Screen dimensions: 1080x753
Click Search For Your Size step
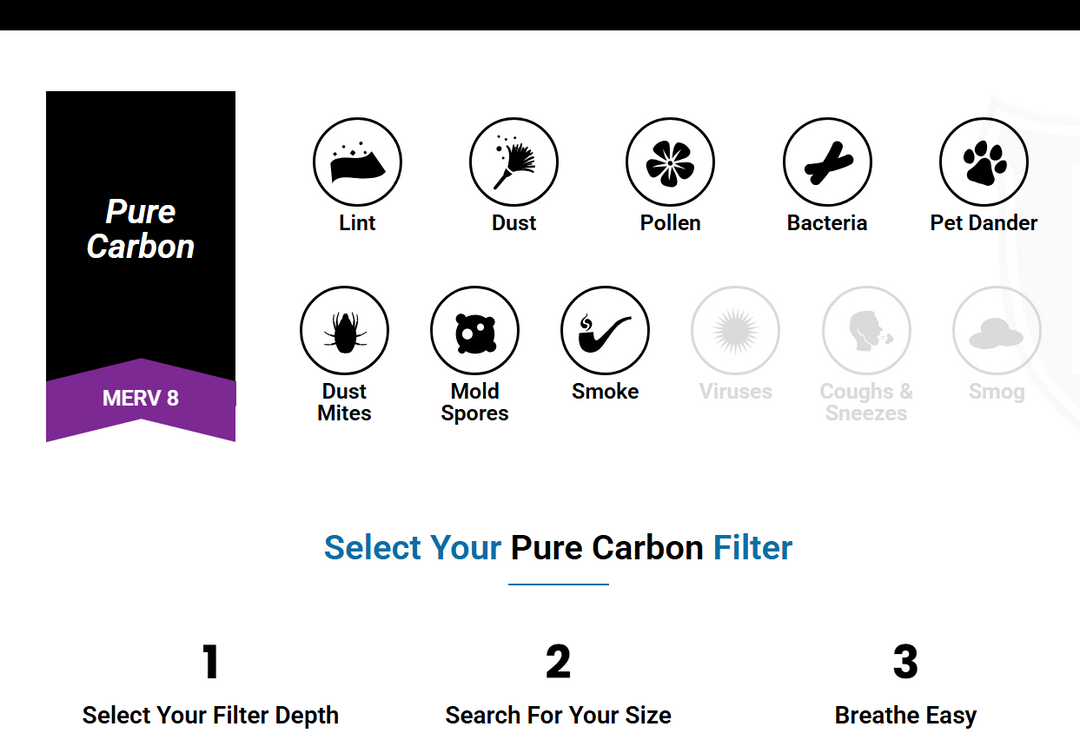click(558, 716)
